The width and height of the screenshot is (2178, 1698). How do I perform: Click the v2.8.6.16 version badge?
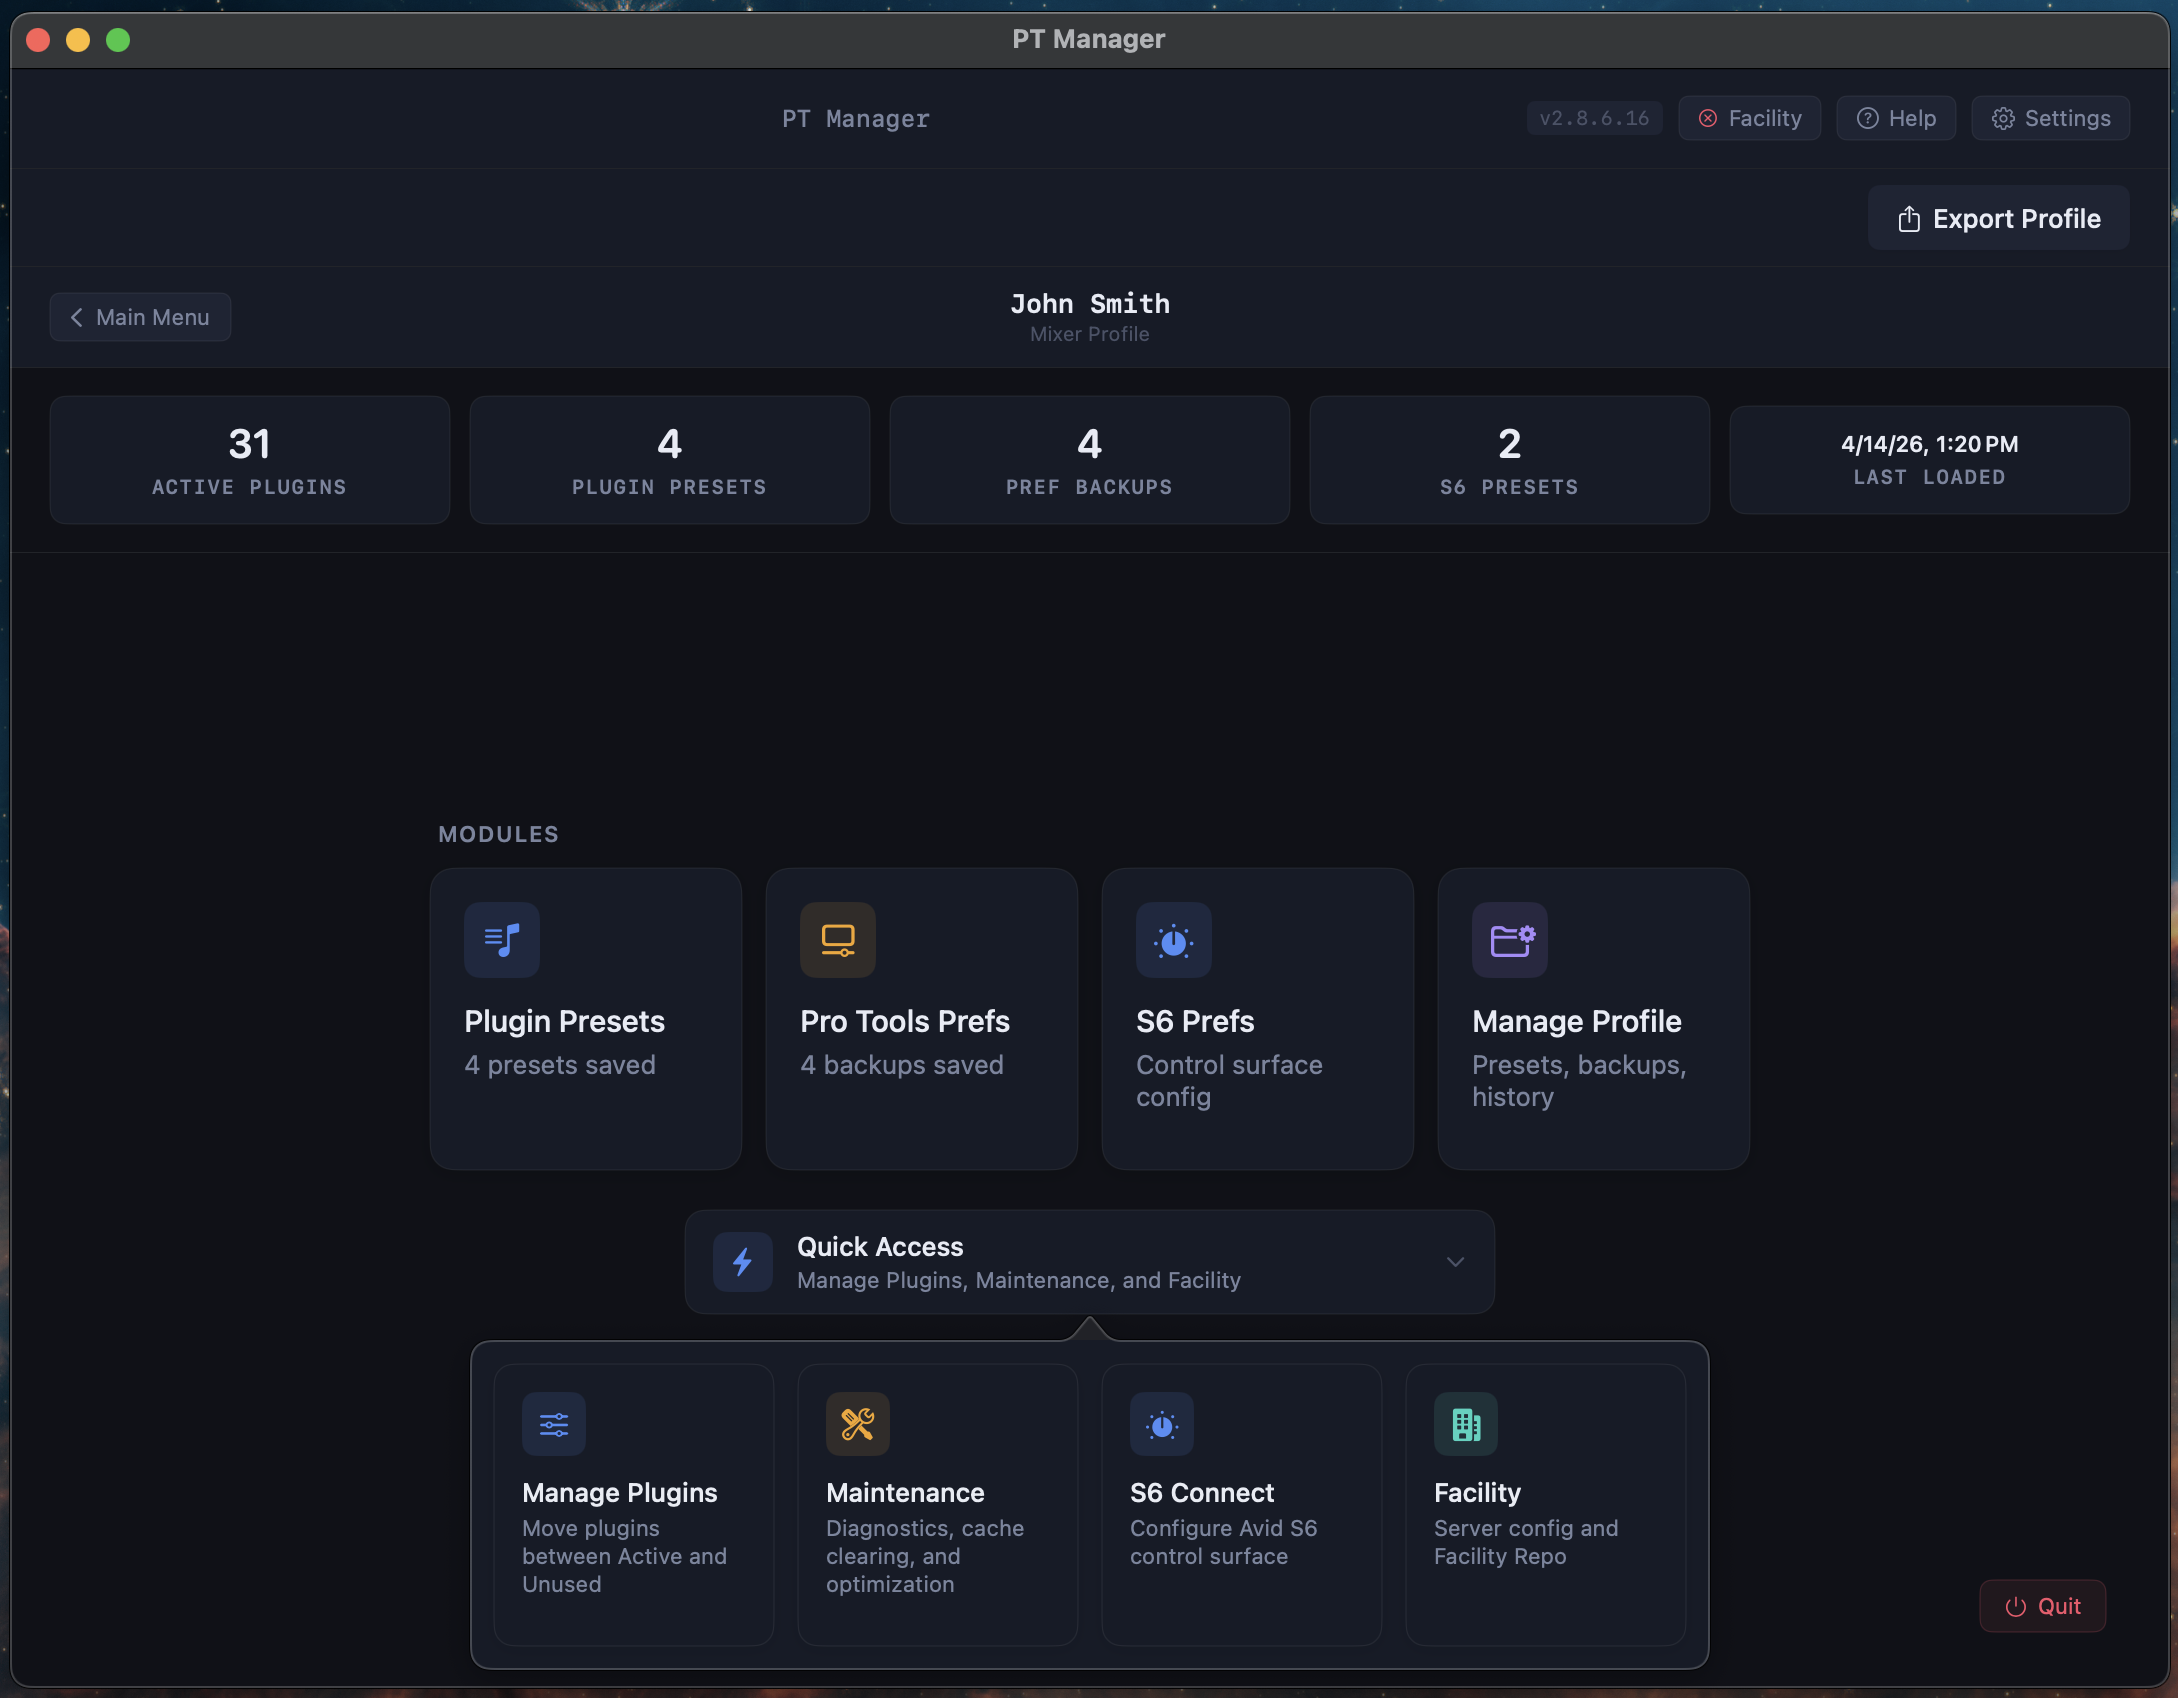pos(1594,118)
